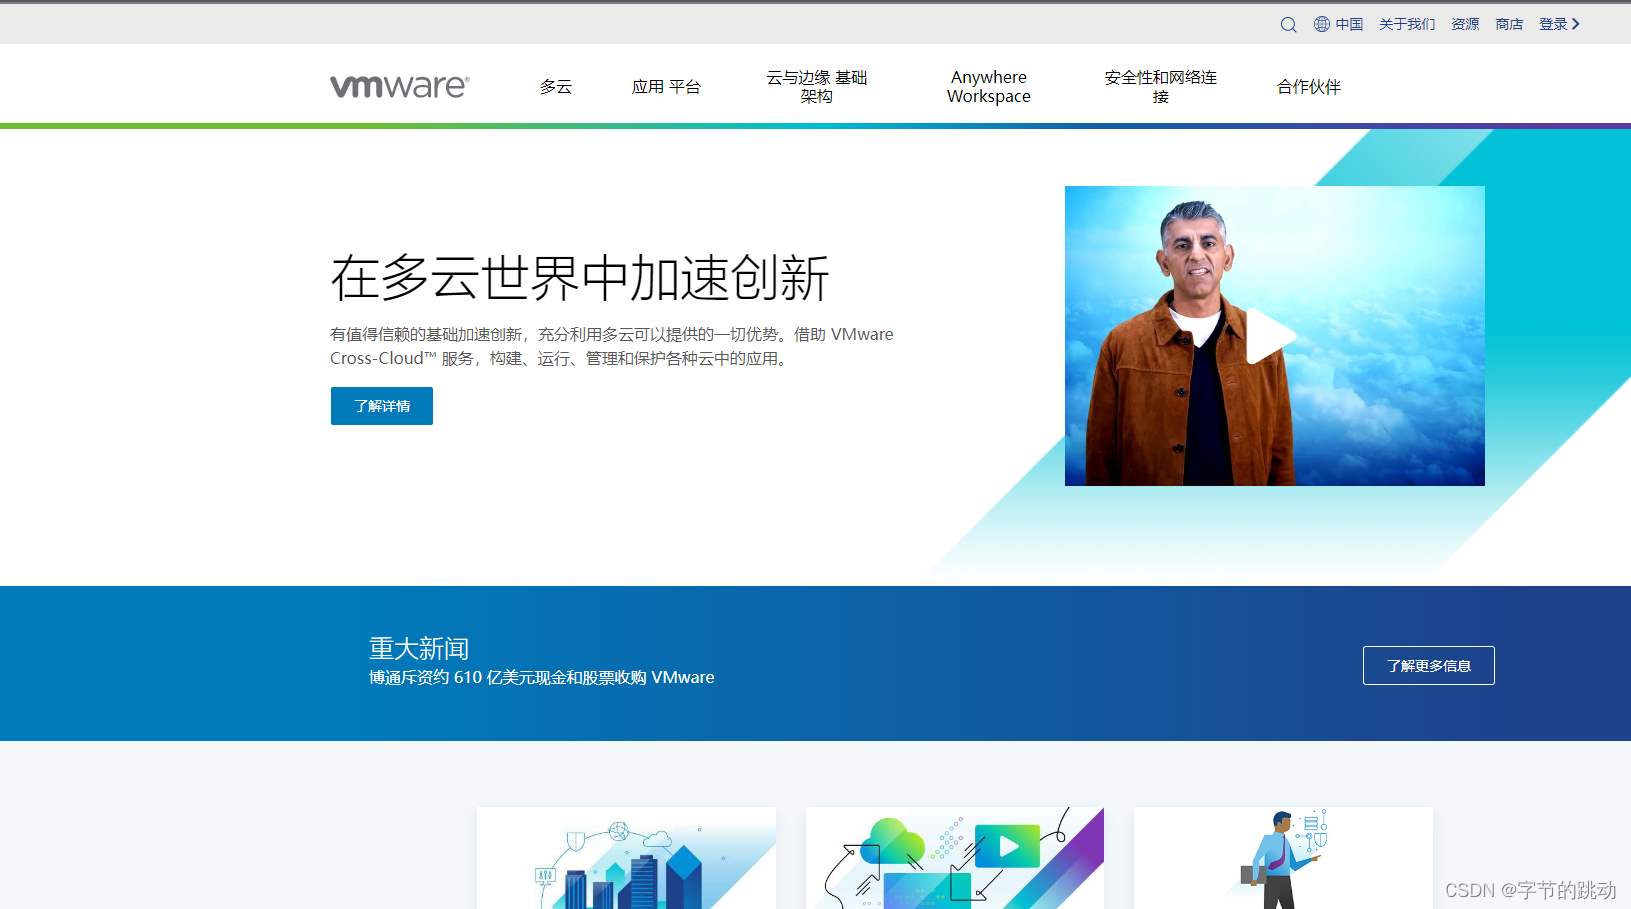Open the 资源 link
The width and height of the screenshot is (1631, 909).
[1465, 24]
